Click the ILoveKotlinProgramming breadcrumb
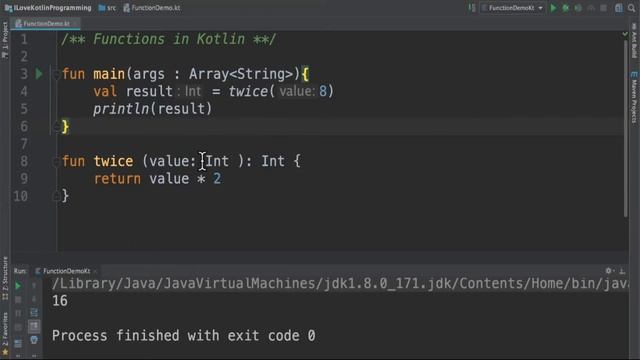The height and width of the screenshot is (360, 640). (x=48, y=8)
